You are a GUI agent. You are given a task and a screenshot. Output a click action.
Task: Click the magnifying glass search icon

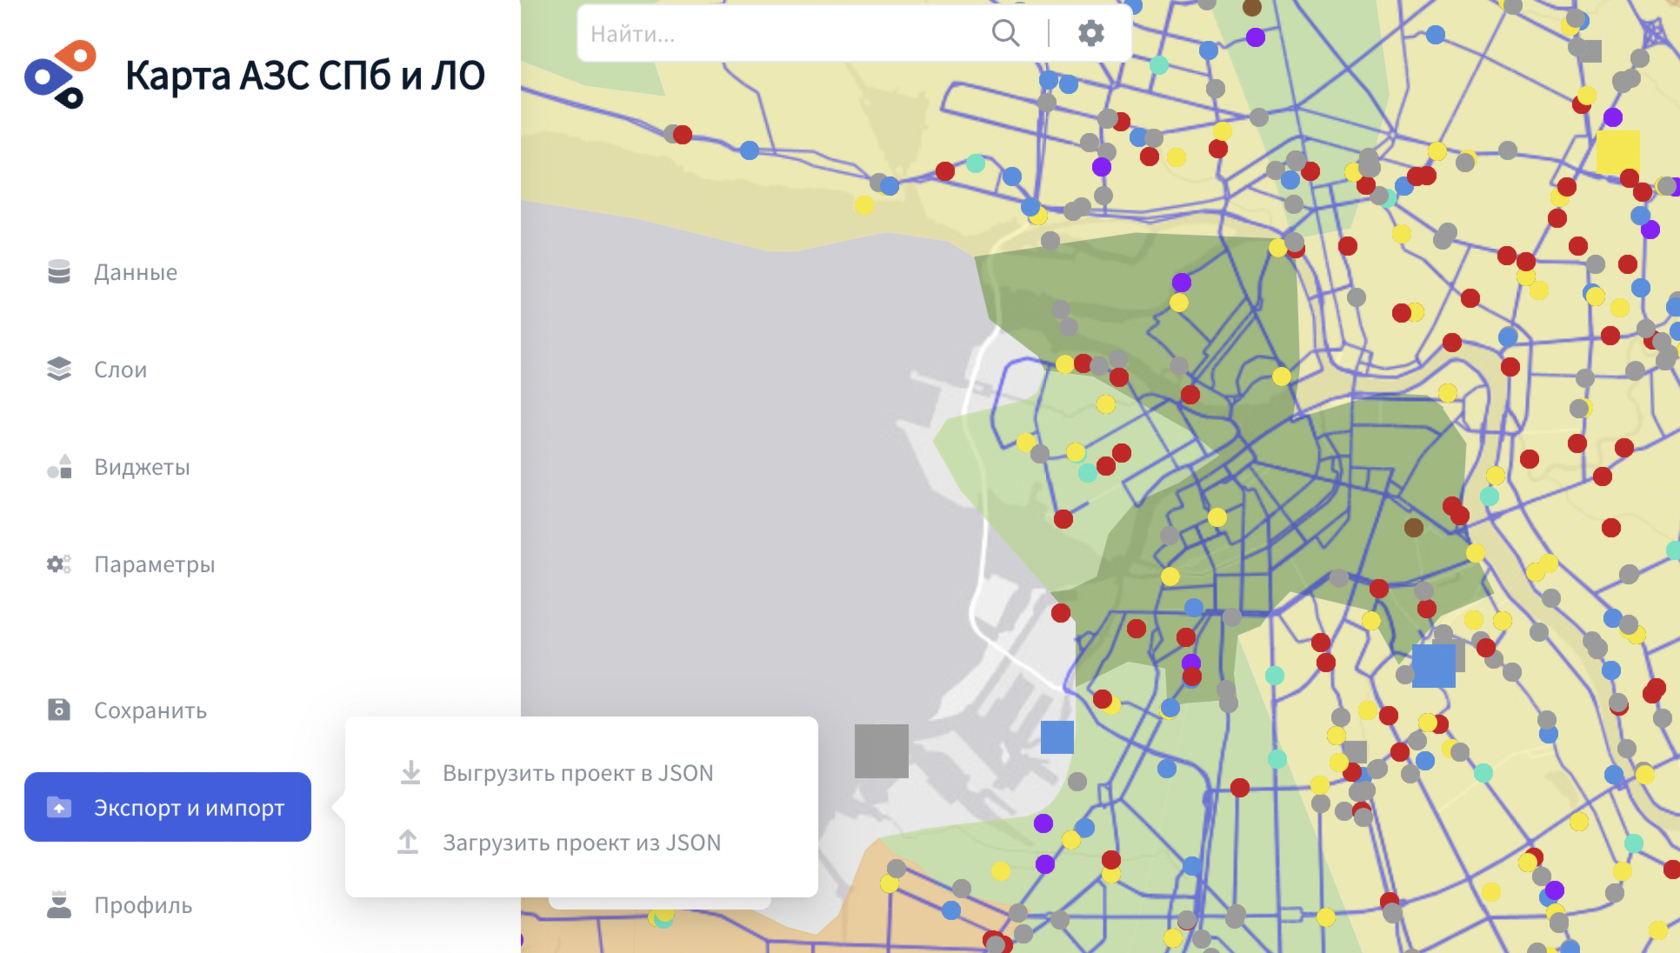coord(1006,33)
